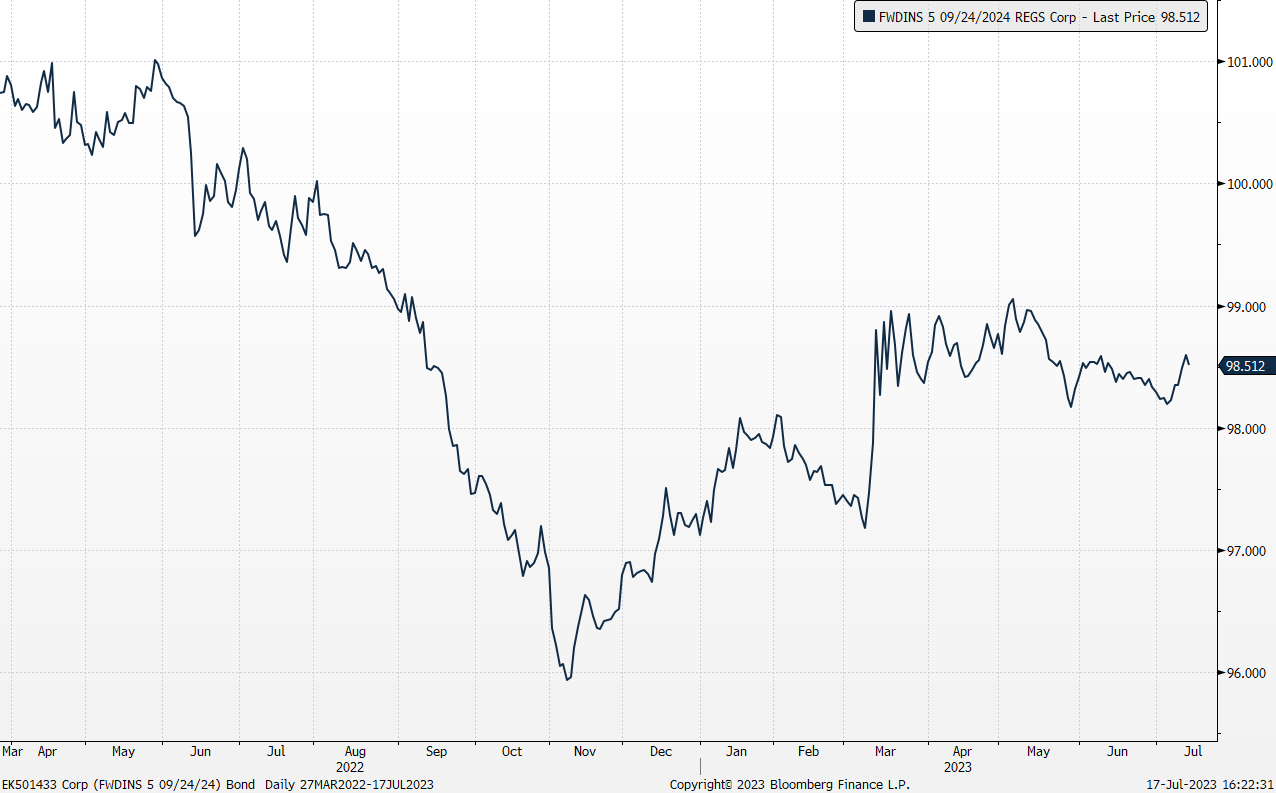Click the Dec month label
This screenshot has width=1276, height=793.
[661, 751]
